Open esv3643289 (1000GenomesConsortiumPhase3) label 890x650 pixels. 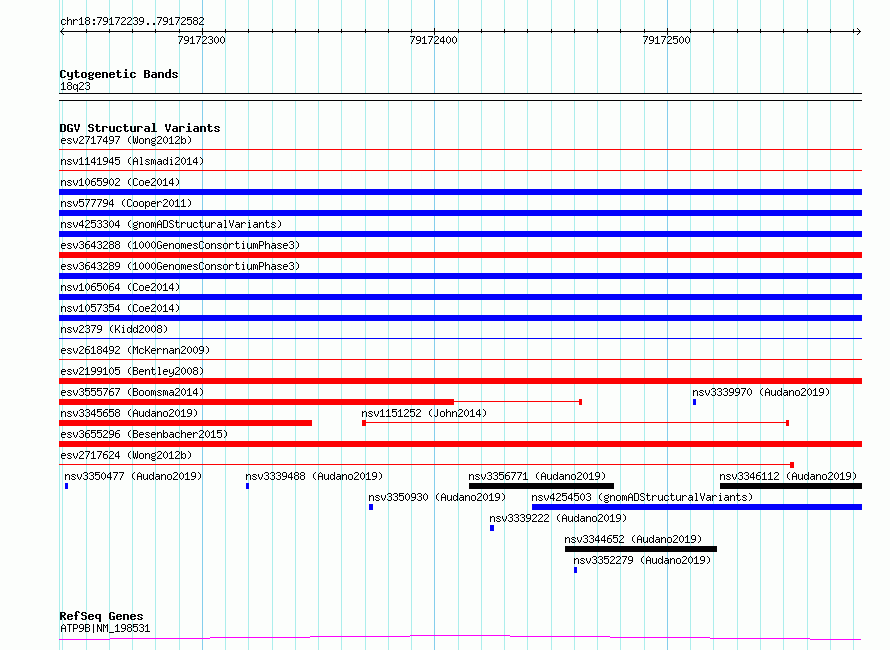tap(180, 266)
